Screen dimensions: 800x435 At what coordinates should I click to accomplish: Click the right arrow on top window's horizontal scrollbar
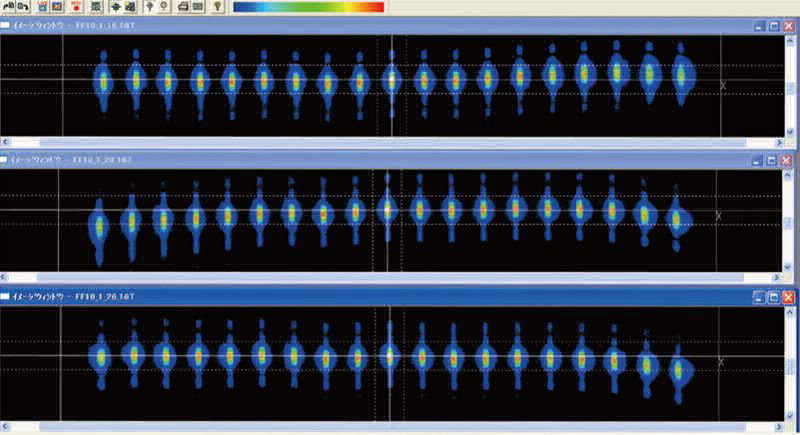click(x=779, y=144)
